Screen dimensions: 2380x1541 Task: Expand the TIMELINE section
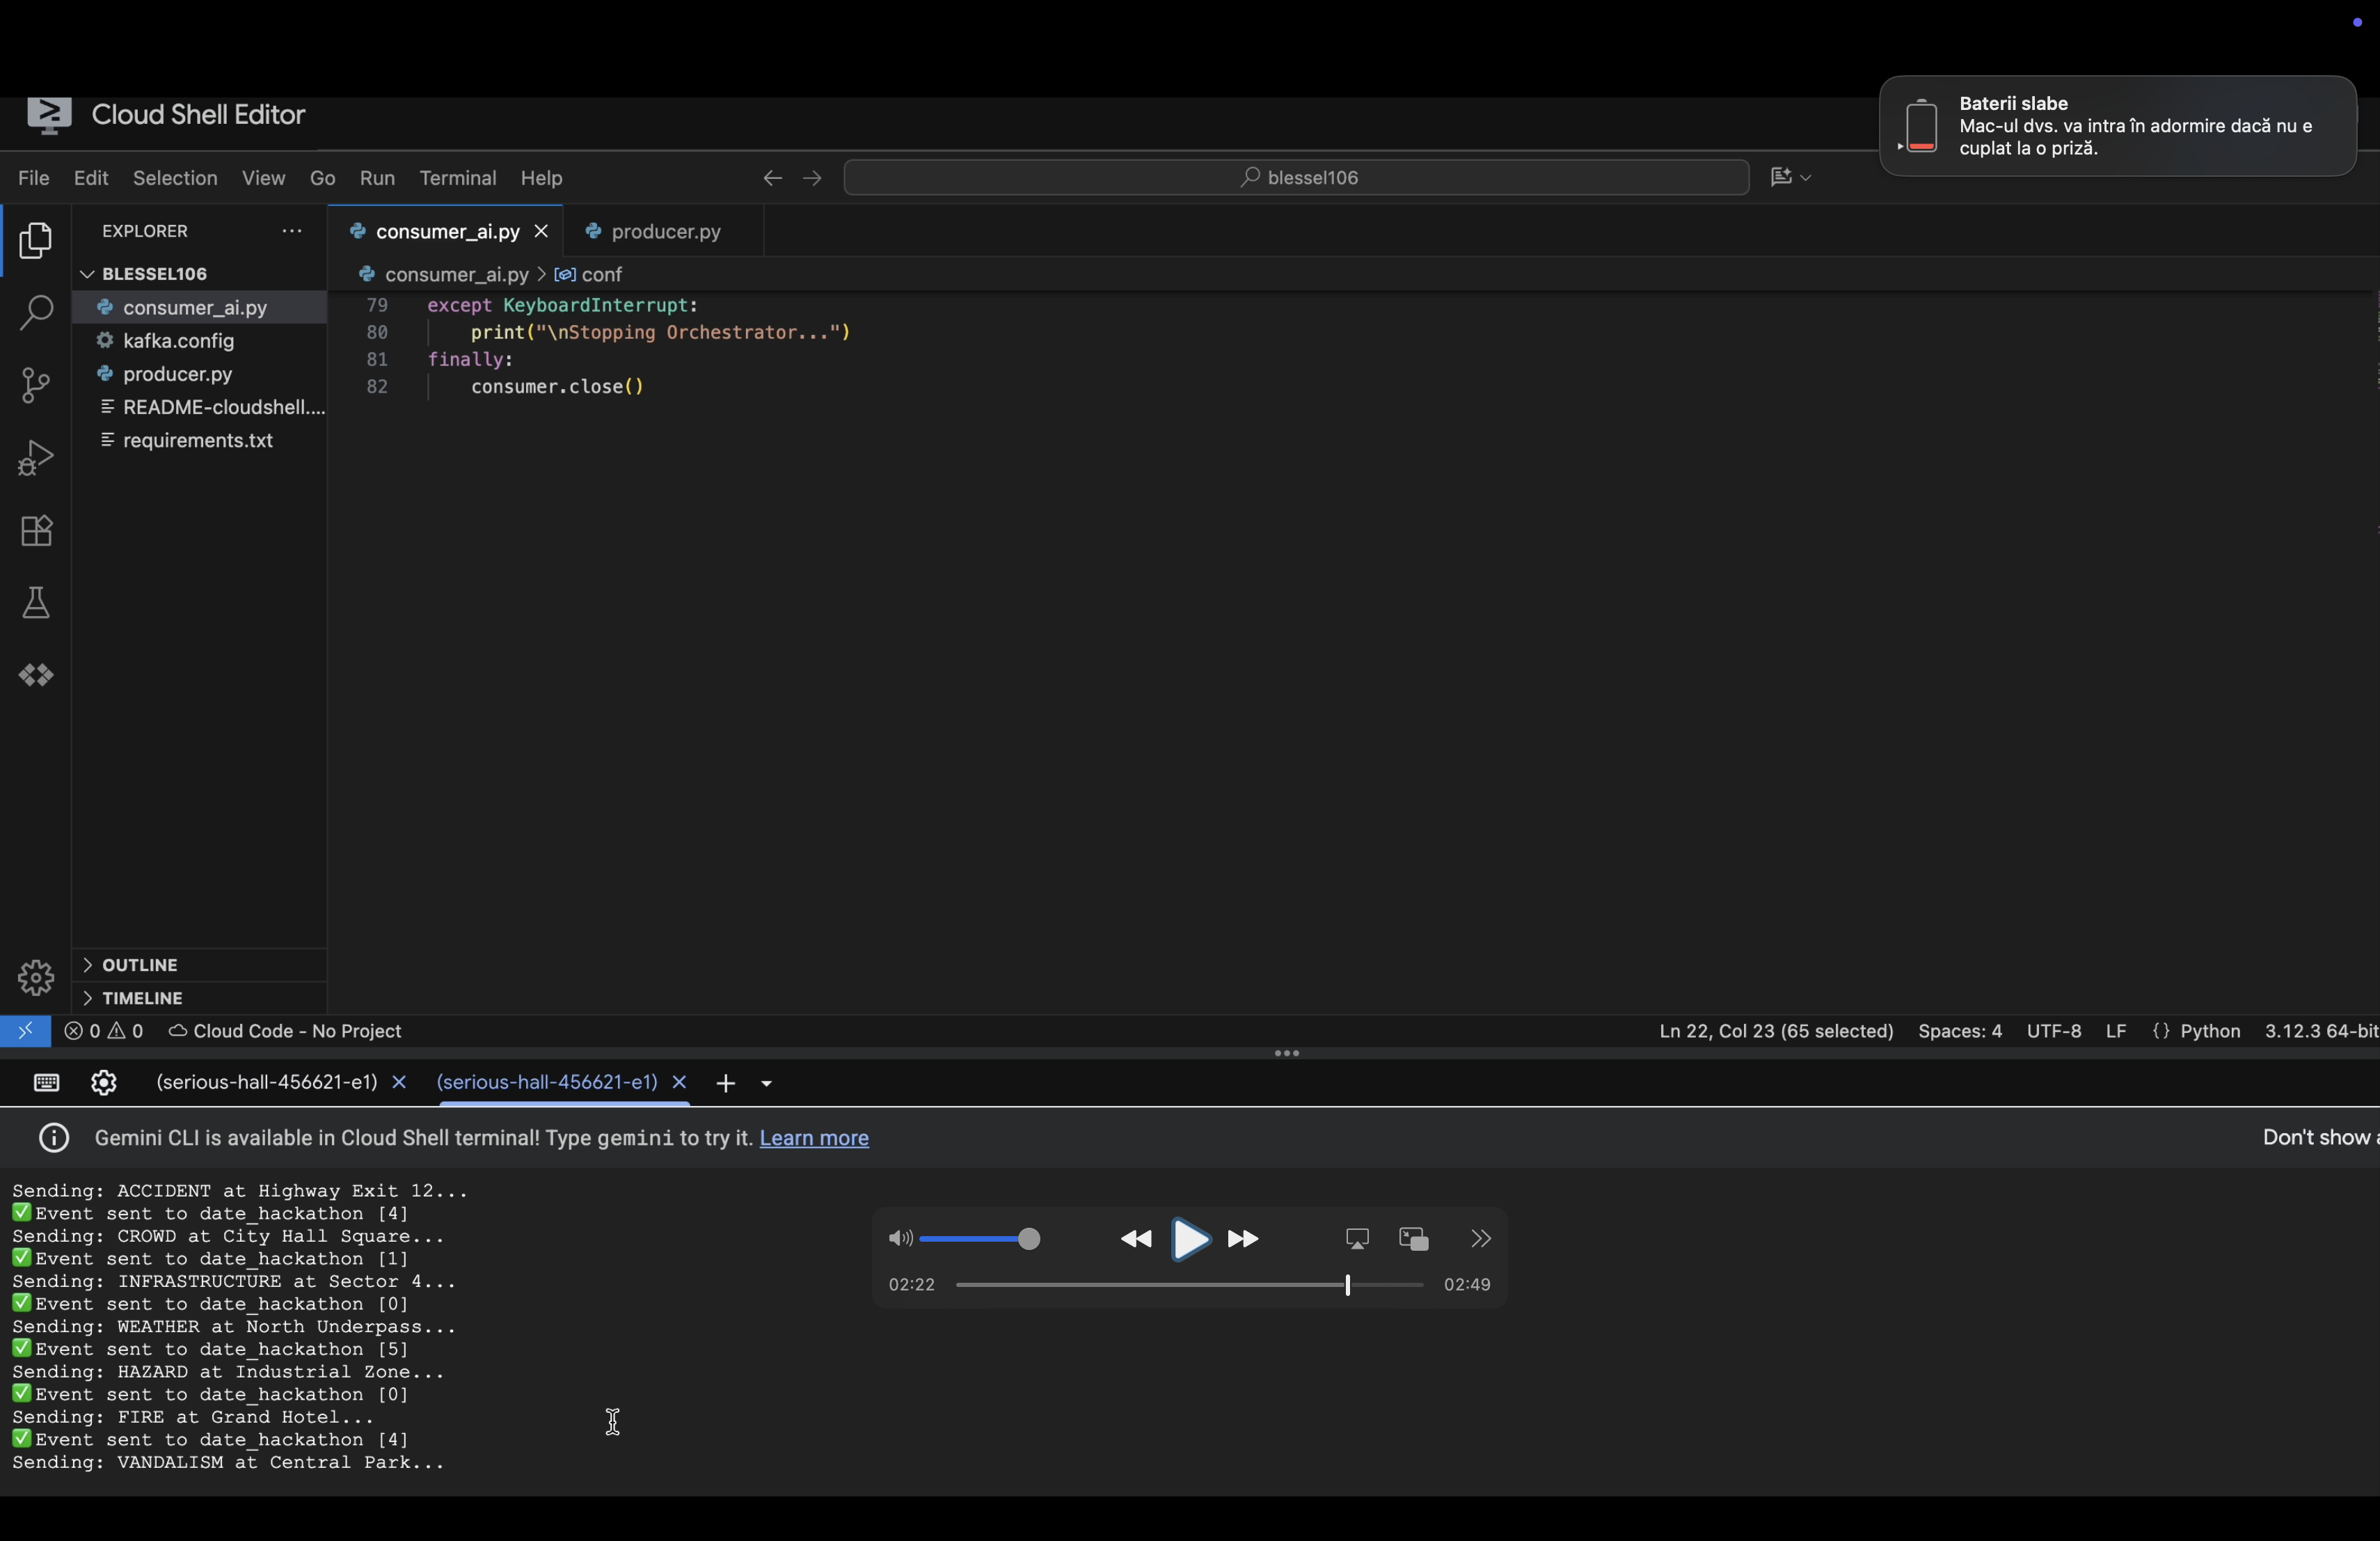pos(142,998)
